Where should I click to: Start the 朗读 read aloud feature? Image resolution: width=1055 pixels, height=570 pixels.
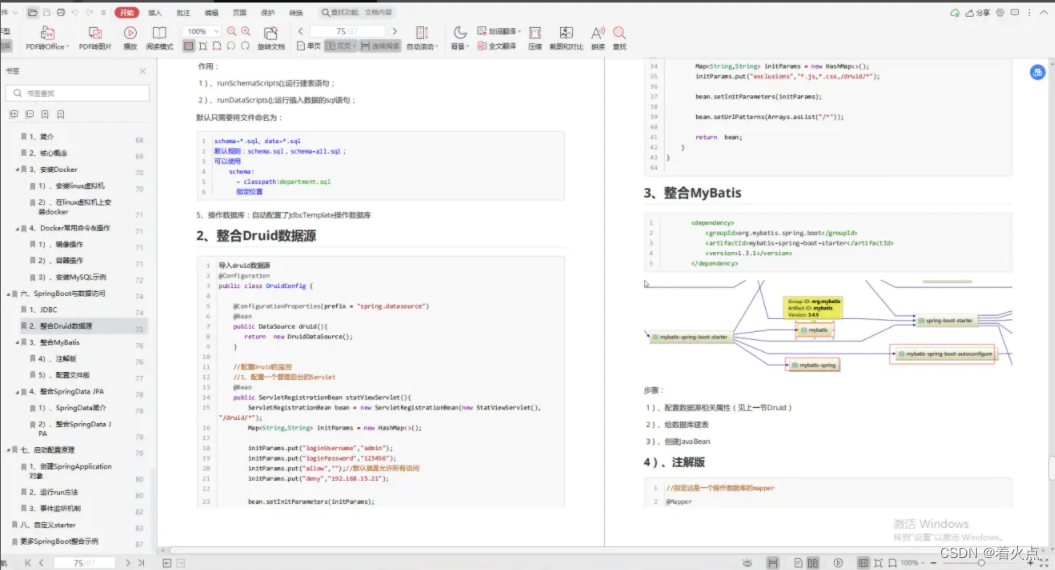pos(597,38)
